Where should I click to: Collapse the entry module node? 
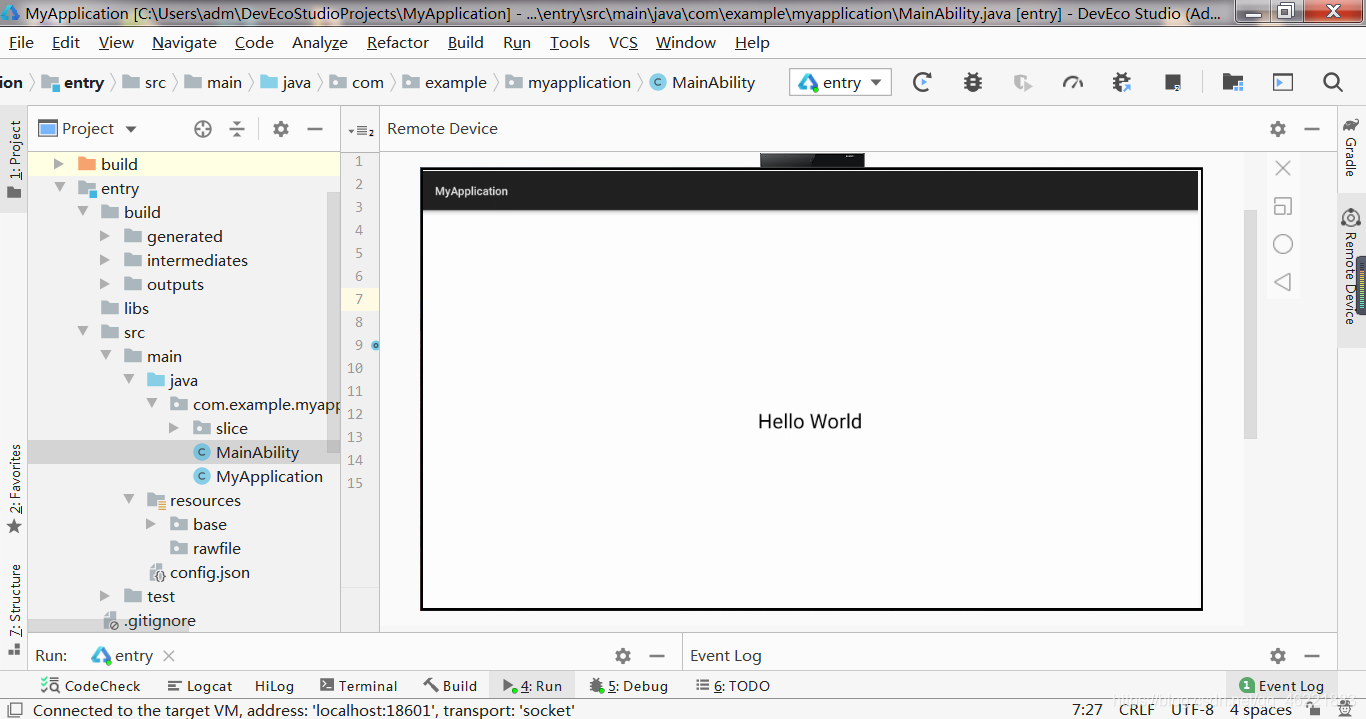point(59,188)
